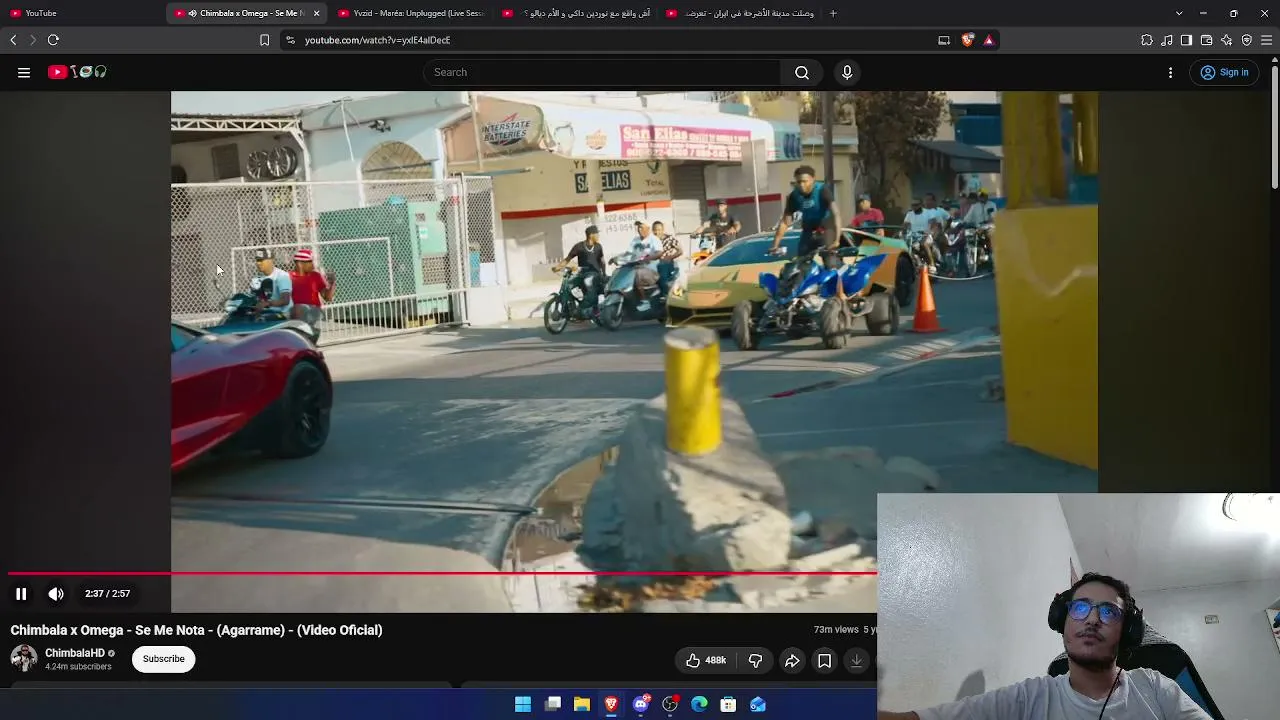Click the 73m views text
1280x720 pixels.
click(x=836, y=630)
